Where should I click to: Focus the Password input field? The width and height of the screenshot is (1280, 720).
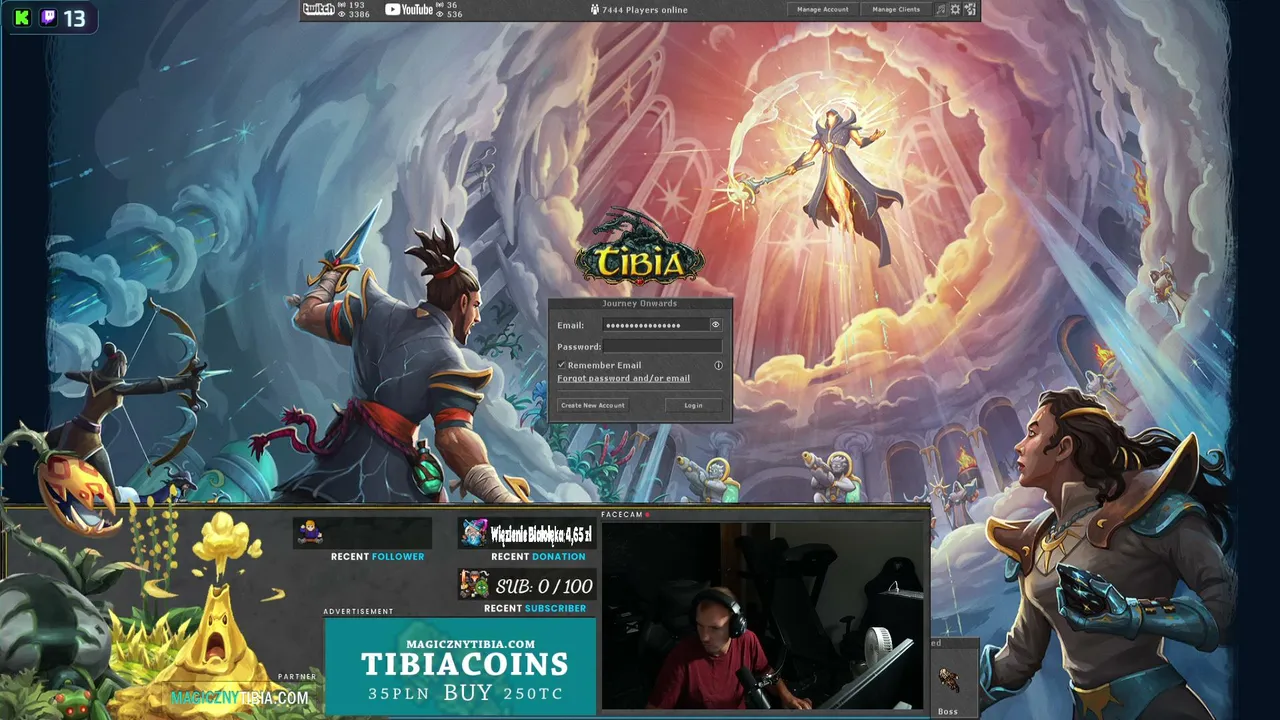point(662,346)
